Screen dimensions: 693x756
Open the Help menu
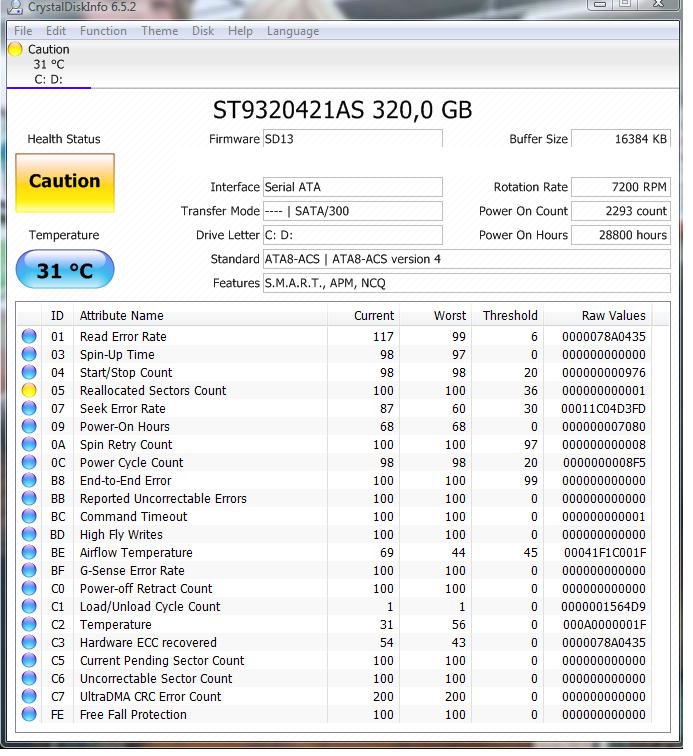point(240,31)
